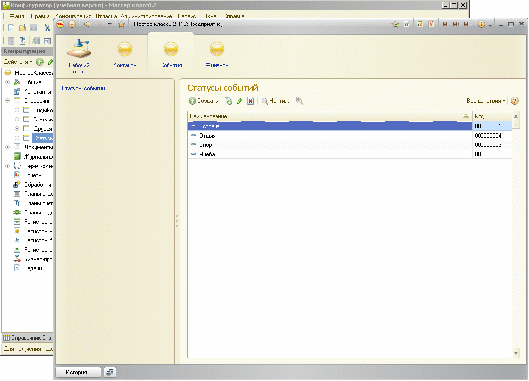529x381 pixels.
Task: Click icon button next to История
Action: pyautogui.click(x=110, y=372)
